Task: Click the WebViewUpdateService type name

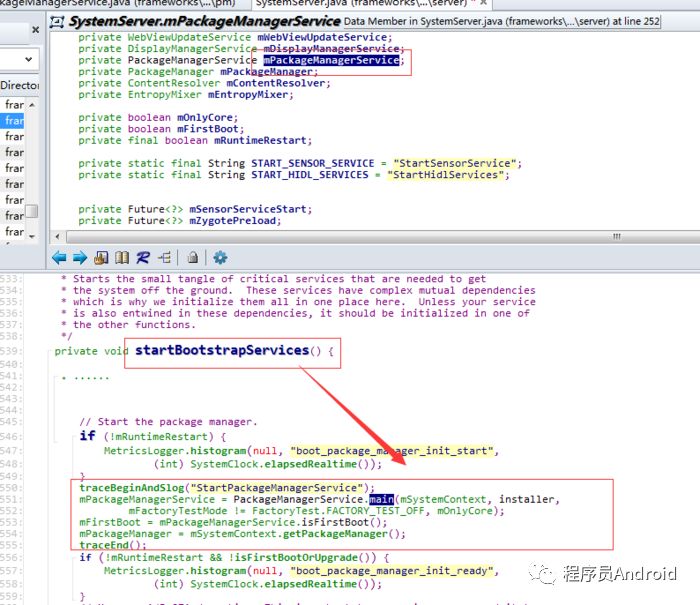Action: click(189, 37)
